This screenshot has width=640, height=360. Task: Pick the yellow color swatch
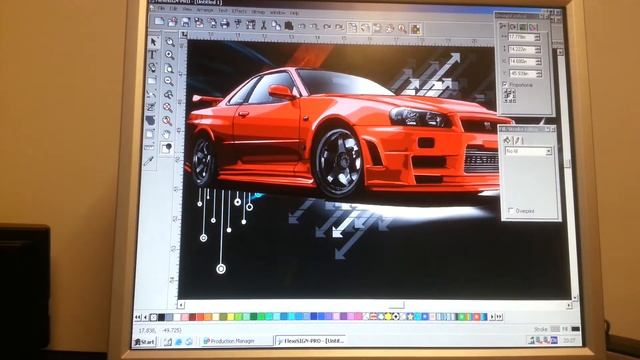tap(231, 317)
